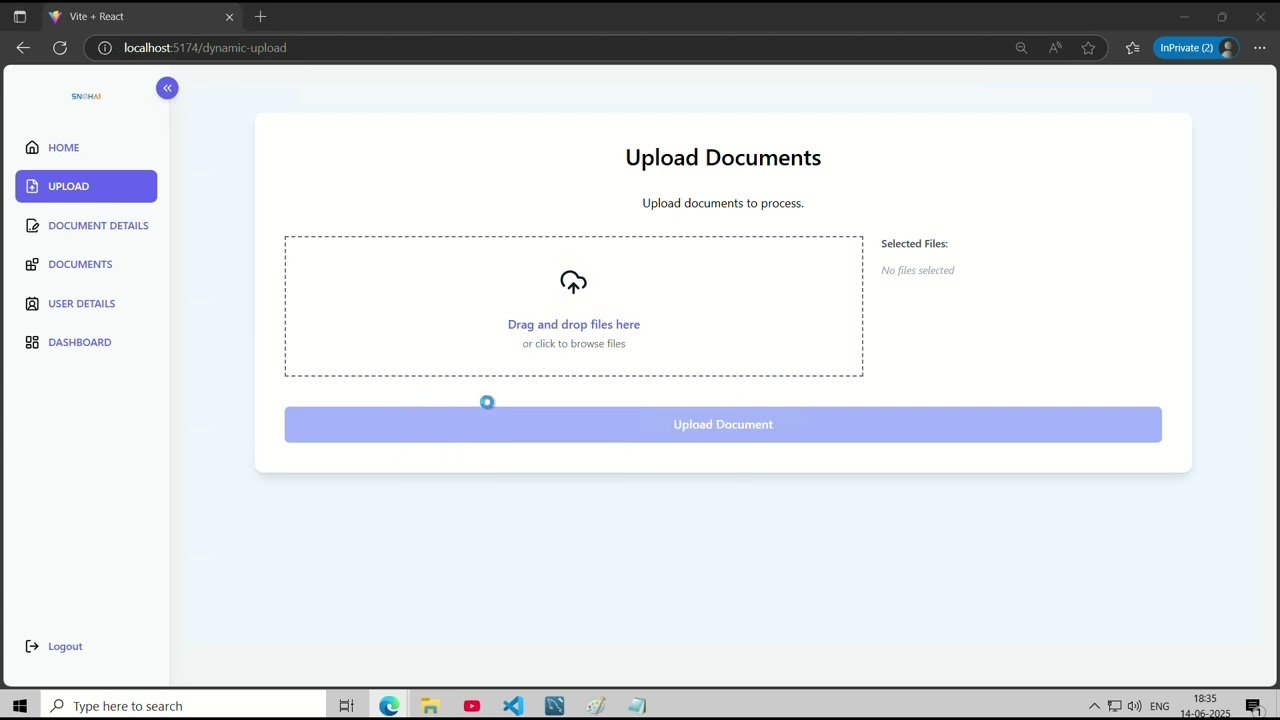Viewport: 1280px width, 720px height.
Task: Click the taskbar search box
Action: click(x=183, y=706)
